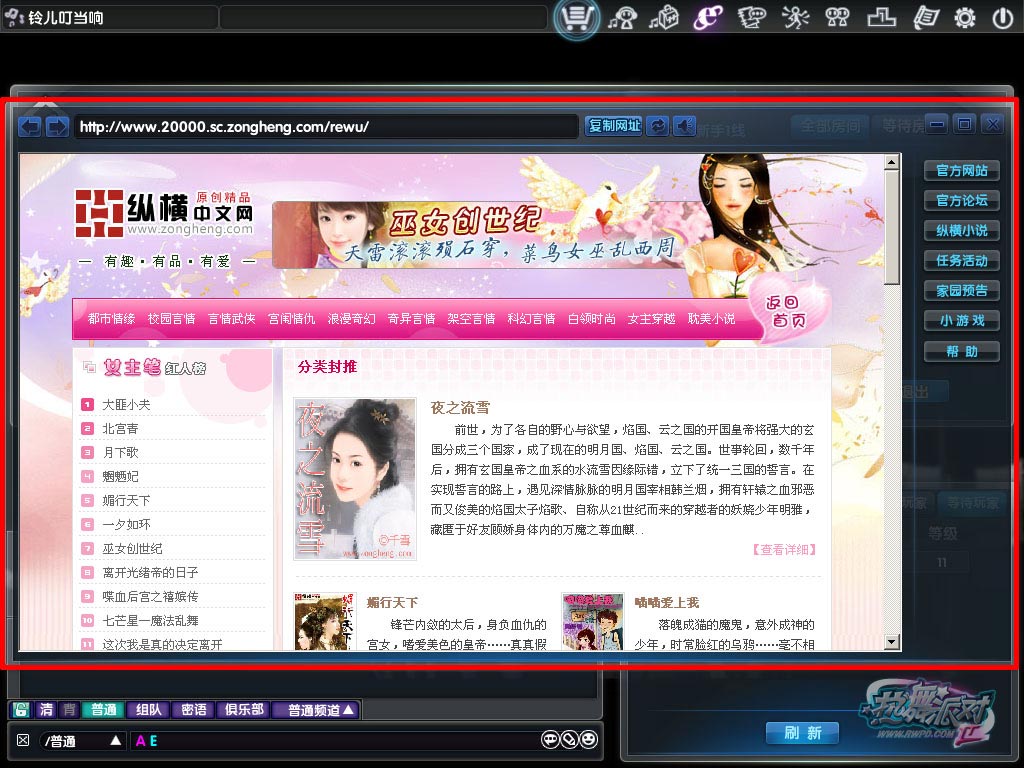Select the 宫闱情仇 category
Screen dimensions: 1024x768
coord(291,319)
